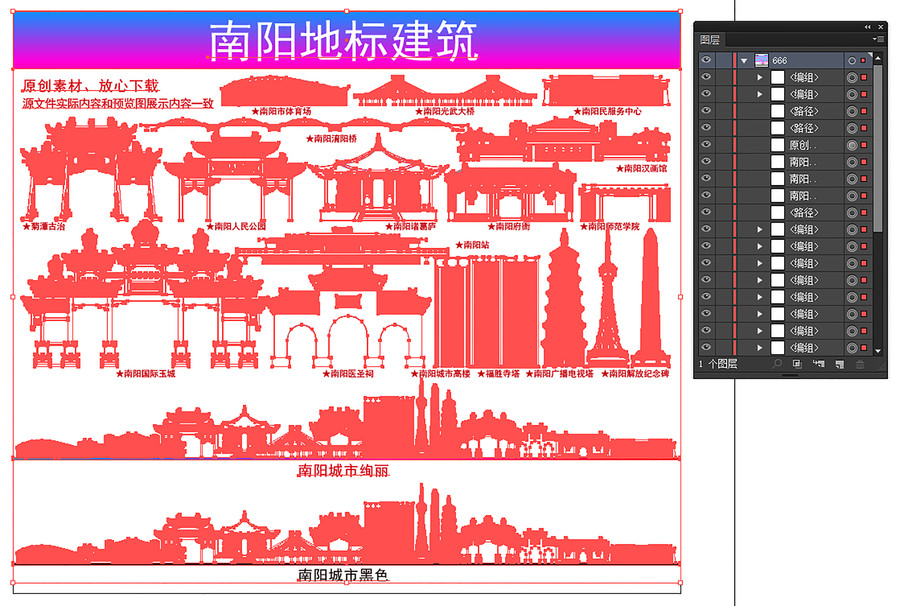Toggle eye of the bottom-most visible 编组 row

706,347
